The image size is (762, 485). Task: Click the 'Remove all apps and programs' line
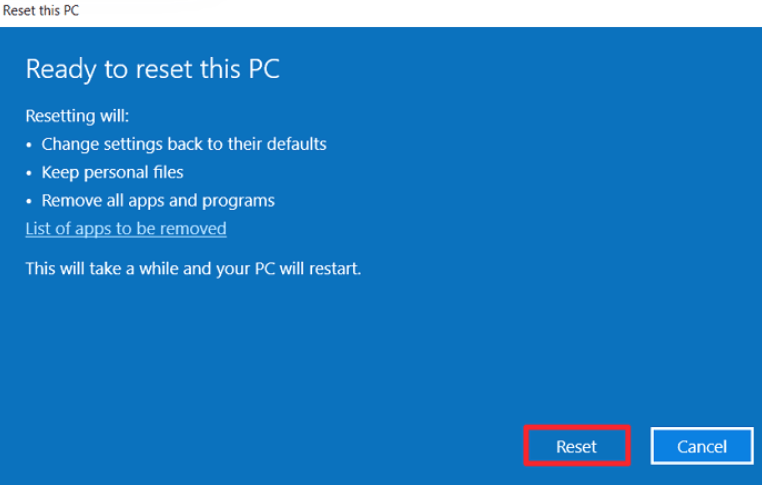[x=158, y=201]
